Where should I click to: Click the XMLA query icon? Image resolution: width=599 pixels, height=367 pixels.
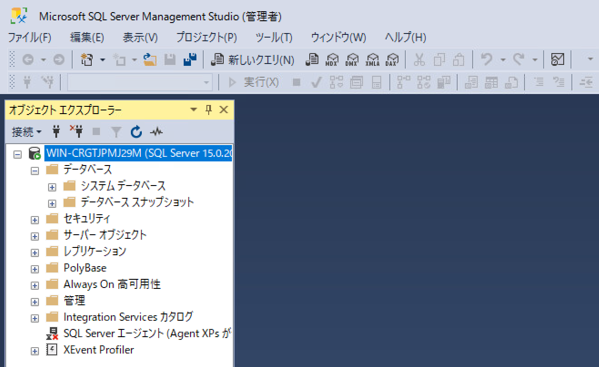372,60
